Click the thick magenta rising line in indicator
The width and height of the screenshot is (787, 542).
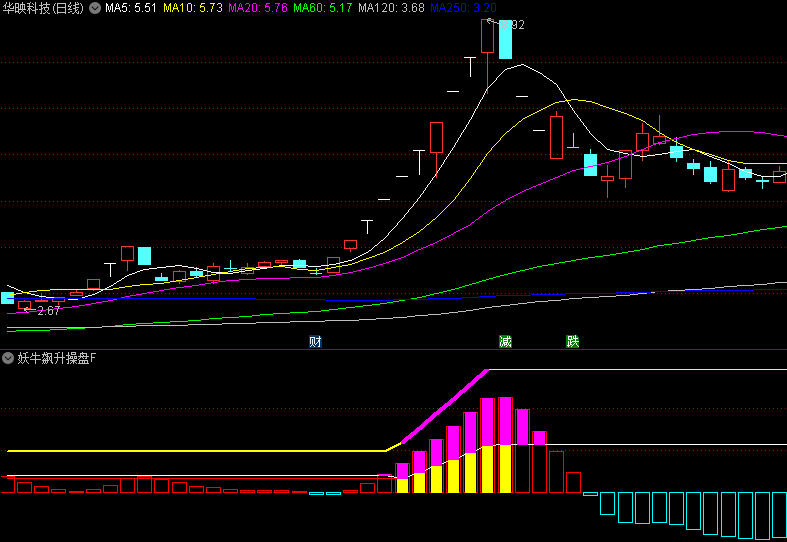[445, 407]
